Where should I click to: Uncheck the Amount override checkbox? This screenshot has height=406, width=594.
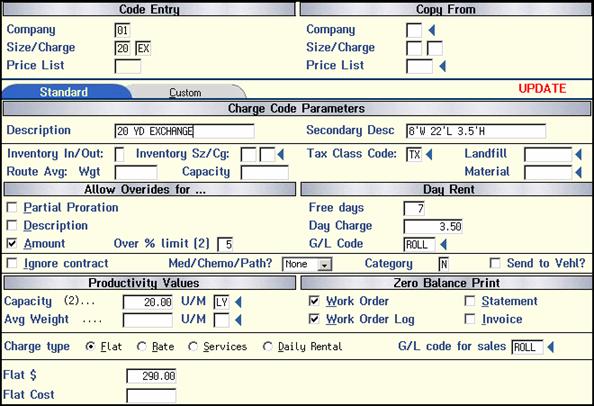pyautogui.click(x=12, y=243)
